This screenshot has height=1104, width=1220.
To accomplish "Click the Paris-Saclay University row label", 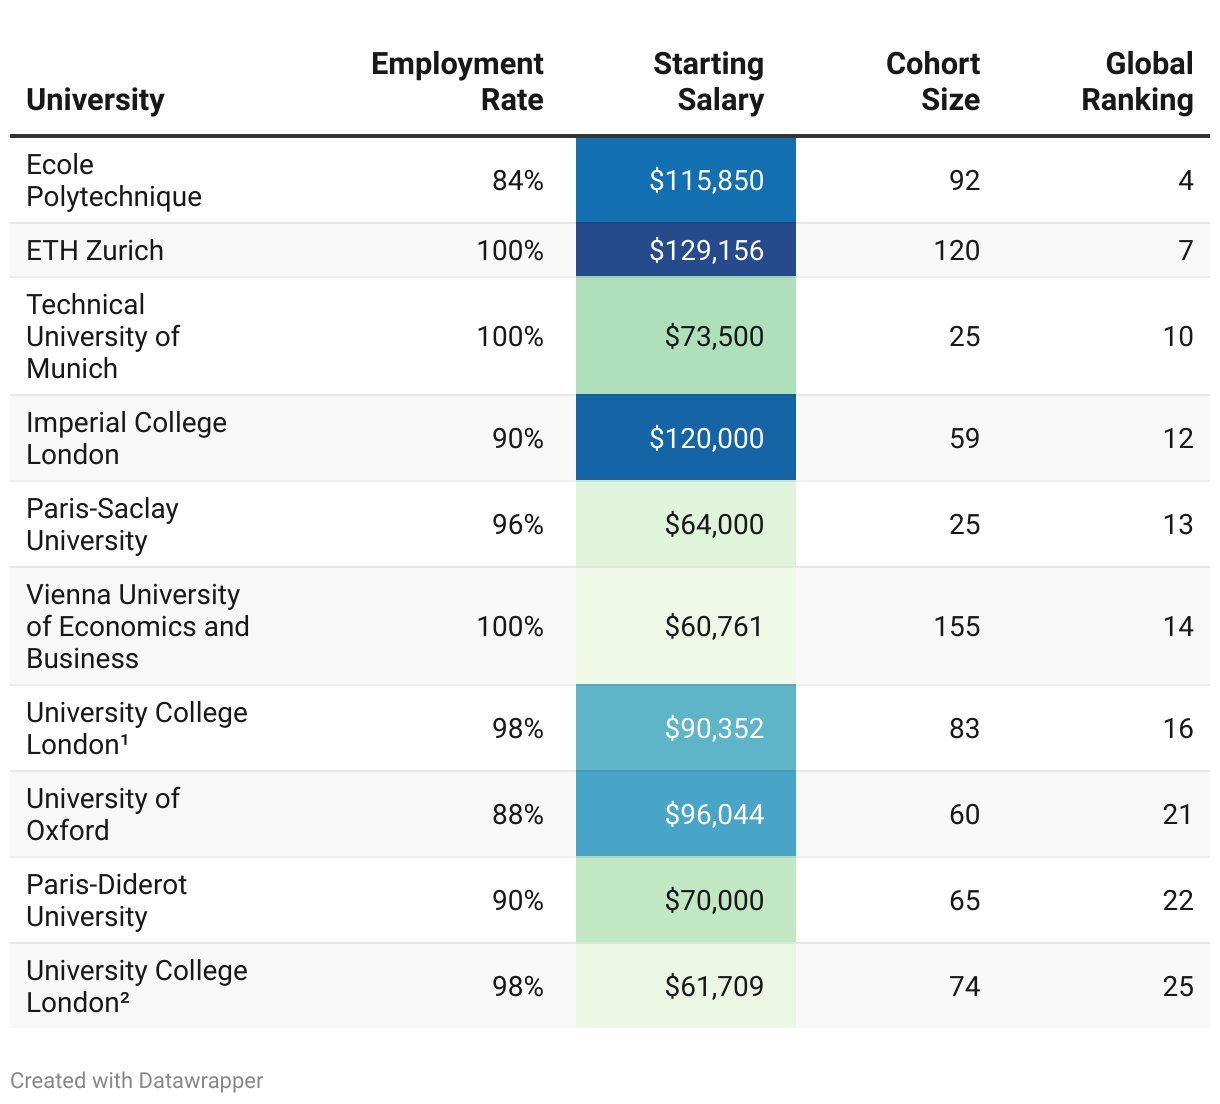I will pos(102,524).
